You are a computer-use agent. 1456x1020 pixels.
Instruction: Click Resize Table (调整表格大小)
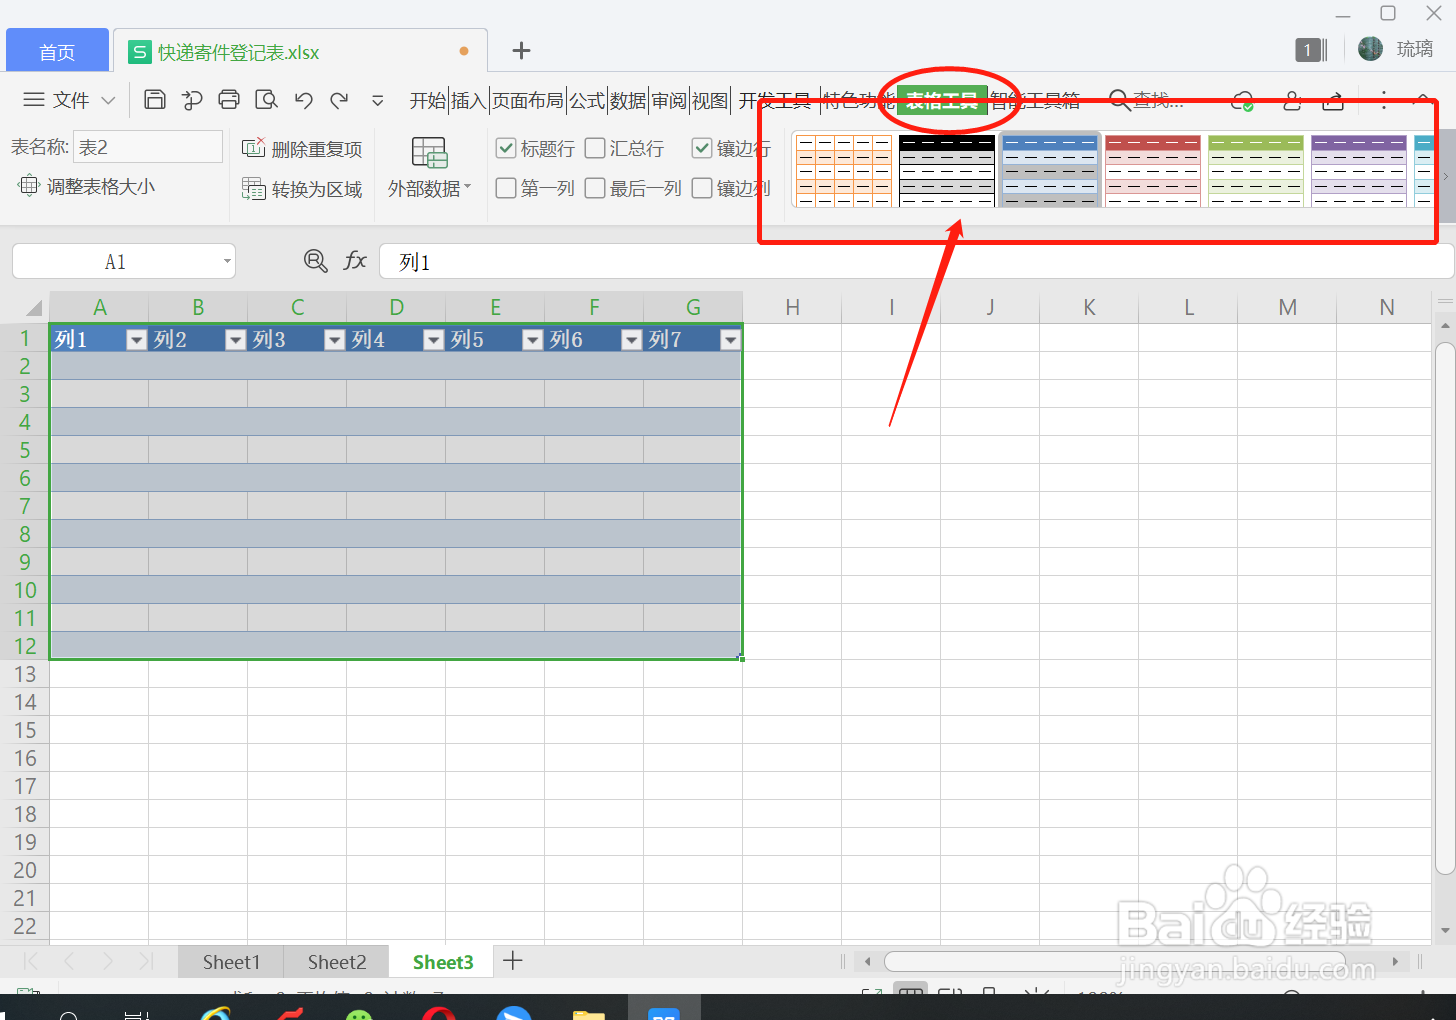point(88,186)
